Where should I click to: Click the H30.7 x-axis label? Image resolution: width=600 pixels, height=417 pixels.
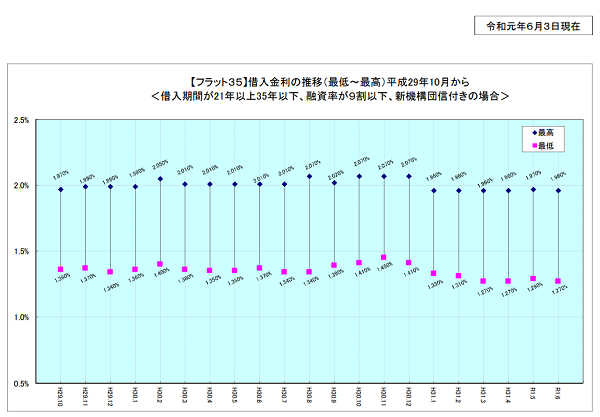pyautogui.click(x=284, y=395)
